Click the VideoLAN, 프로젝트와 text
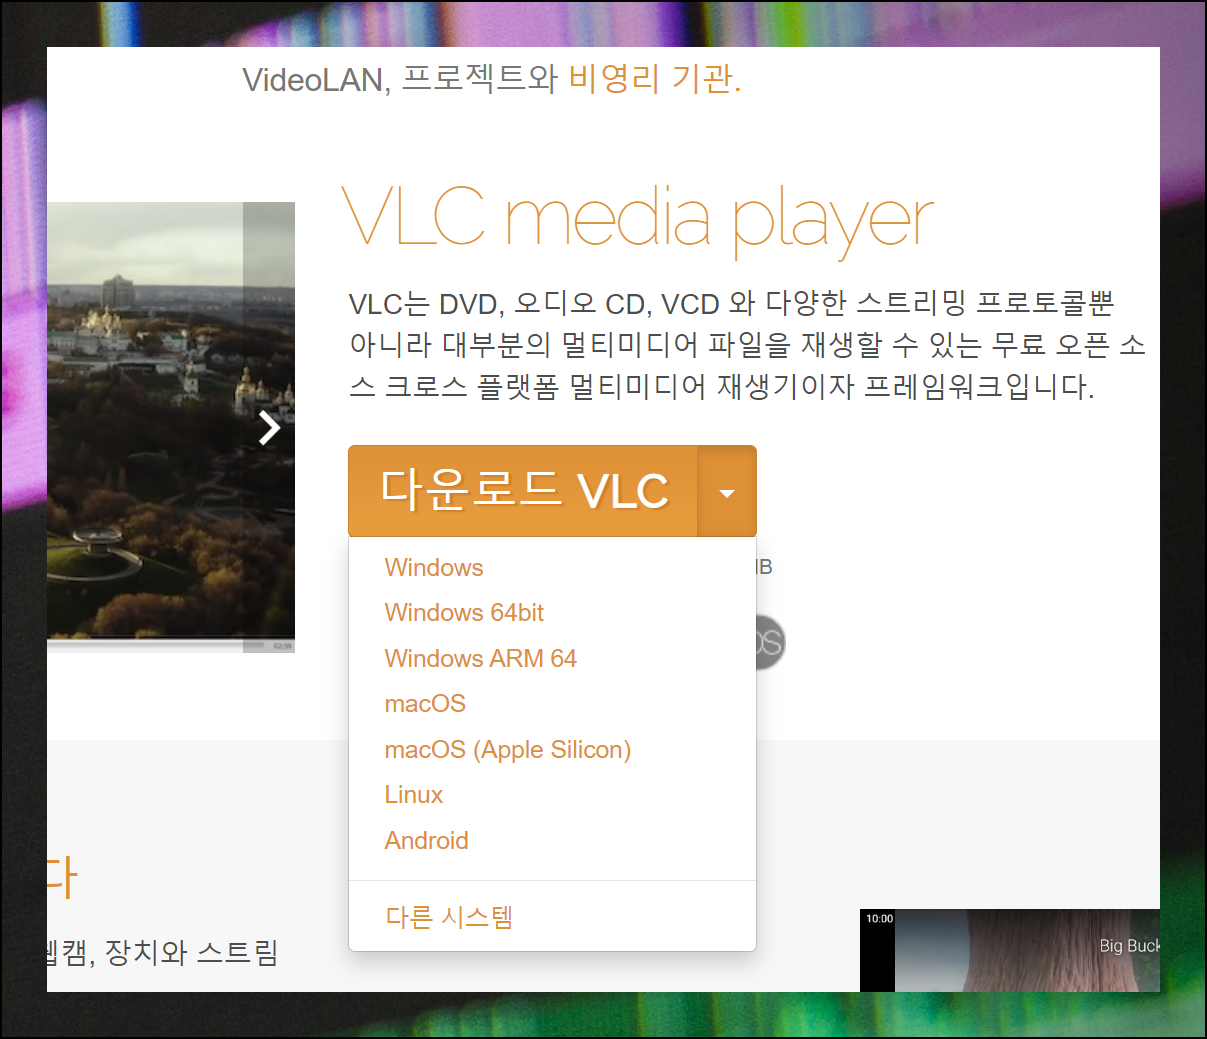 click(x=400, y=79)
